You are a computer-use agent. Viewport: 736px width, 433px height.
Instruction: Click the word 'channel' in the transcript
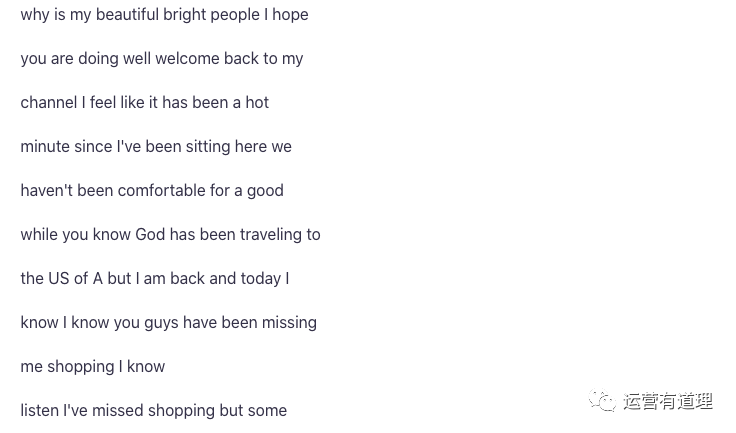[48, 103]
